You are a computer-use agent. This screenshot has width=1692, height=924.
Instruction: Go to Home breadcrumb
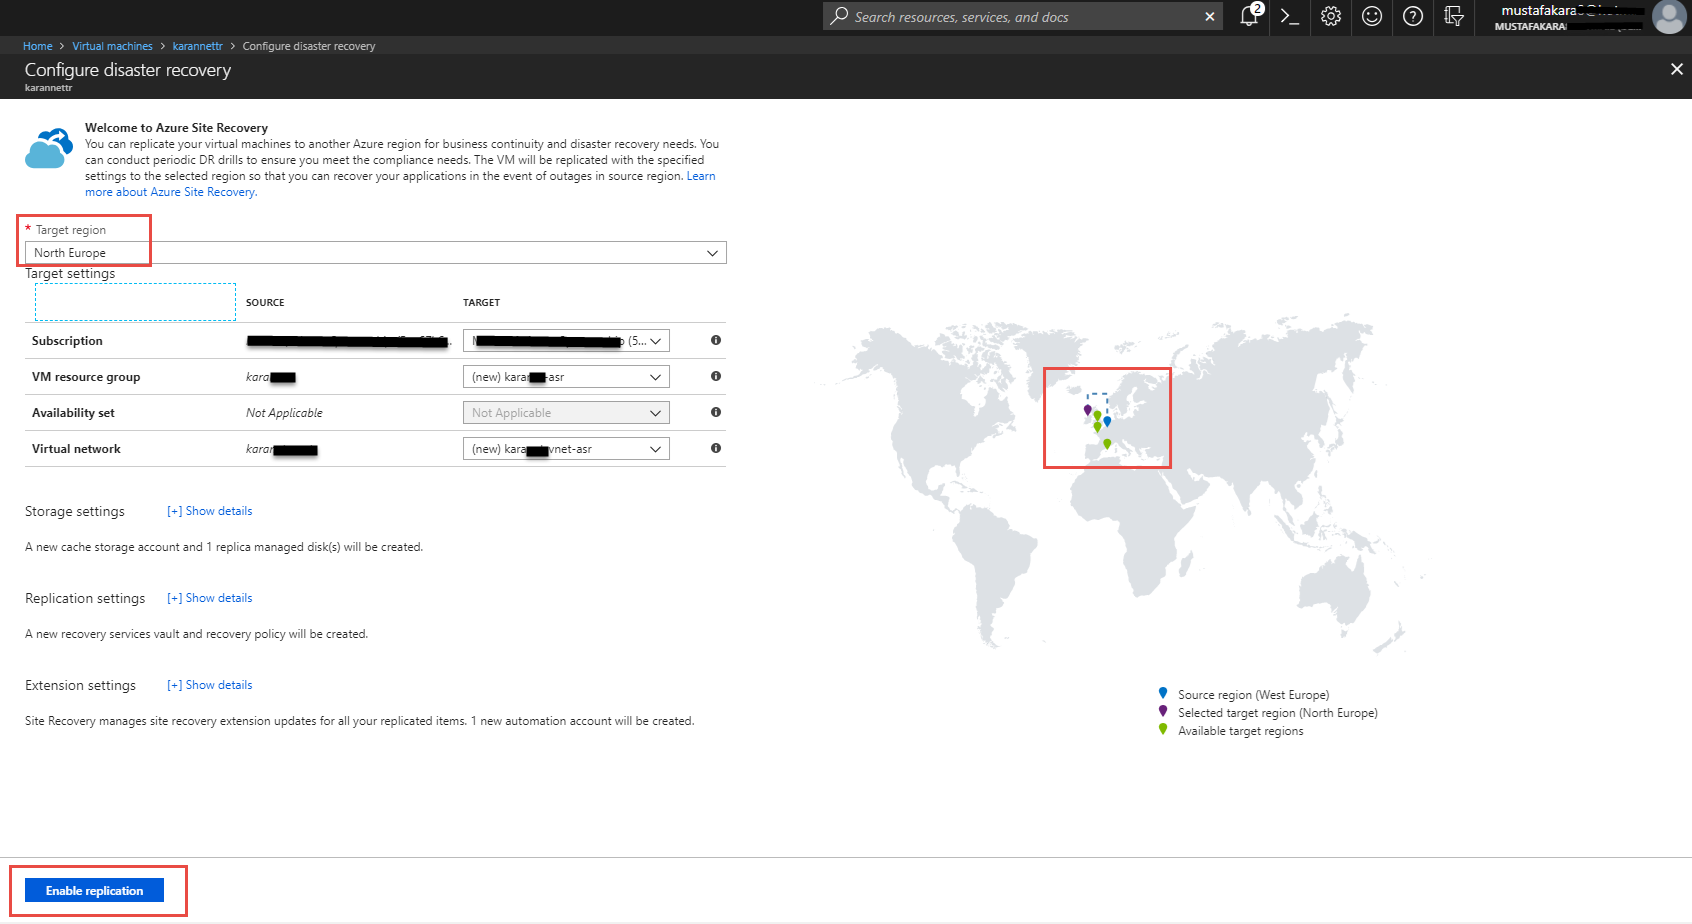[38, 46]
